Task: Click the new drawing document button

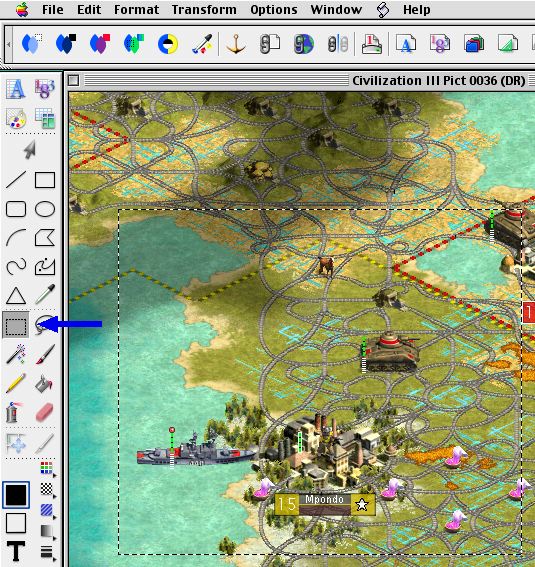Action: tap(508, 44)
